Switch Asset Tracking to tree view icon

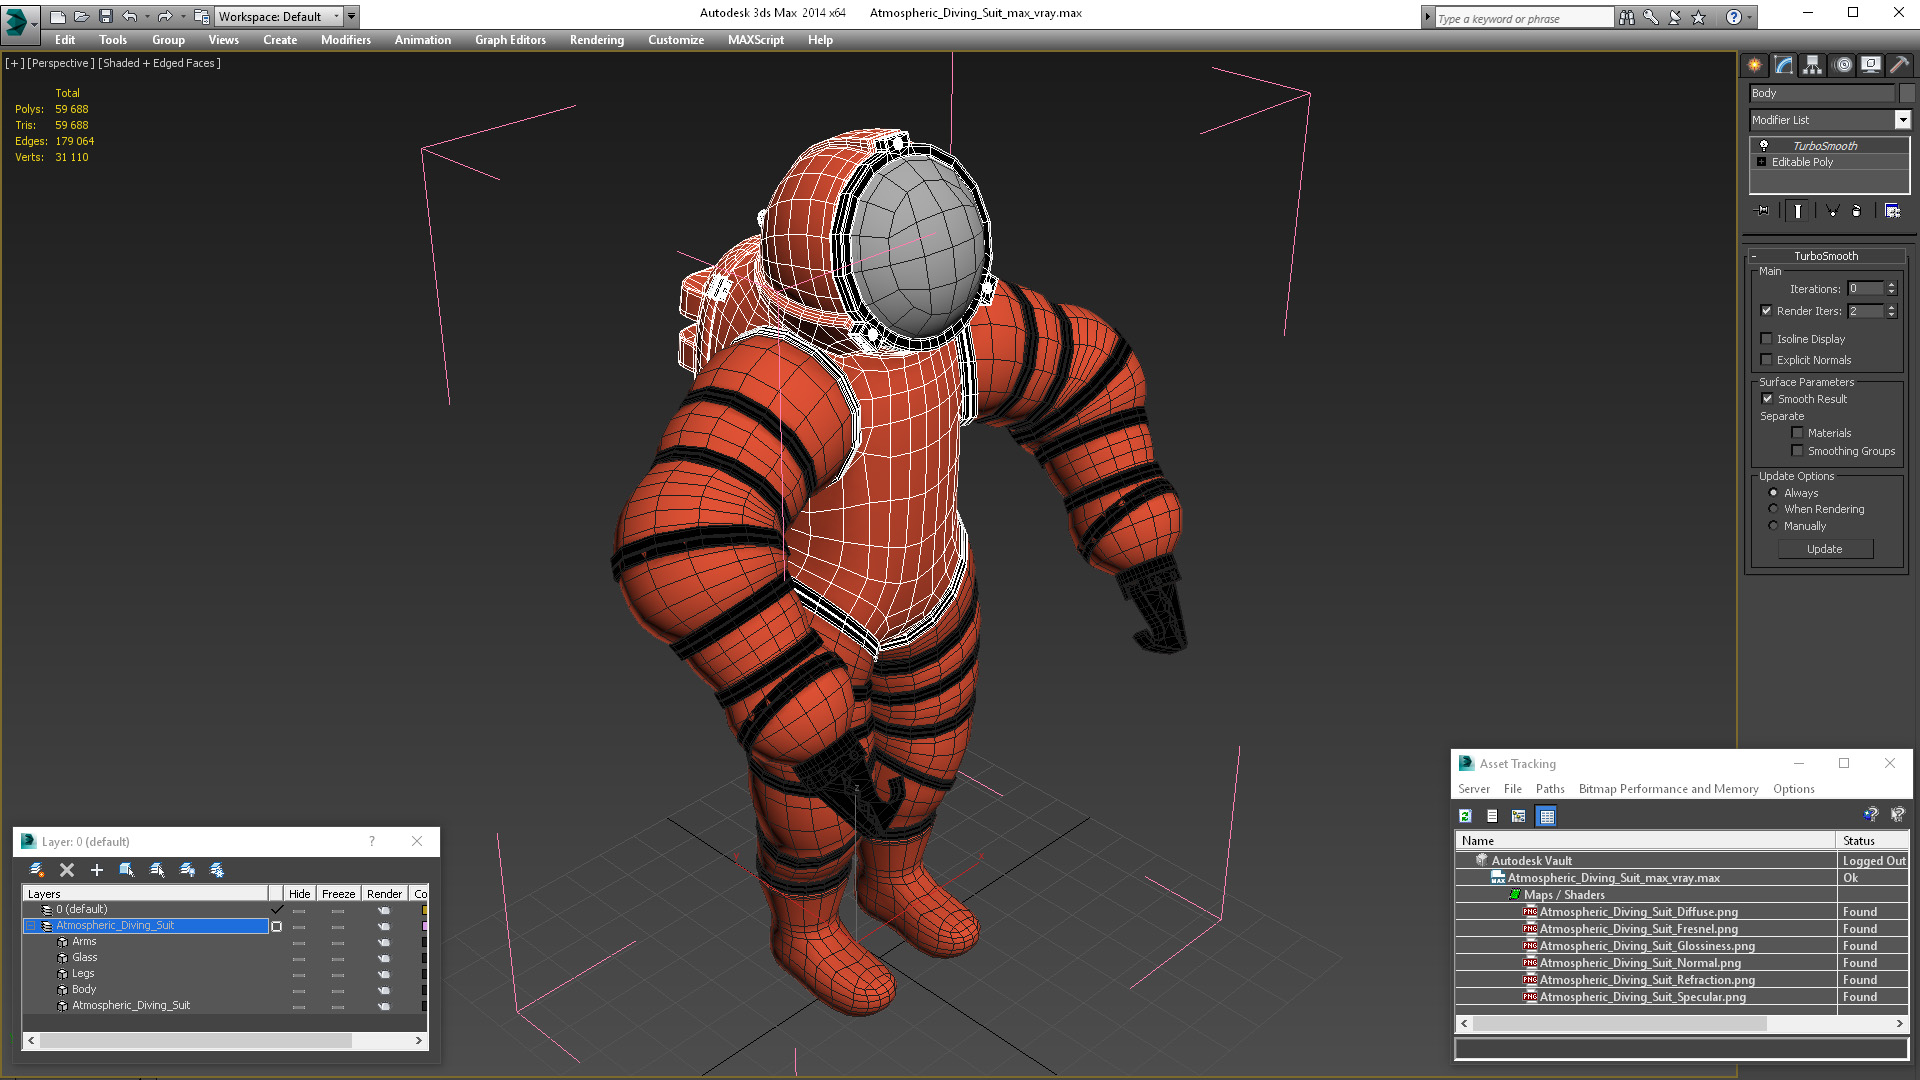pos(1519,816)
